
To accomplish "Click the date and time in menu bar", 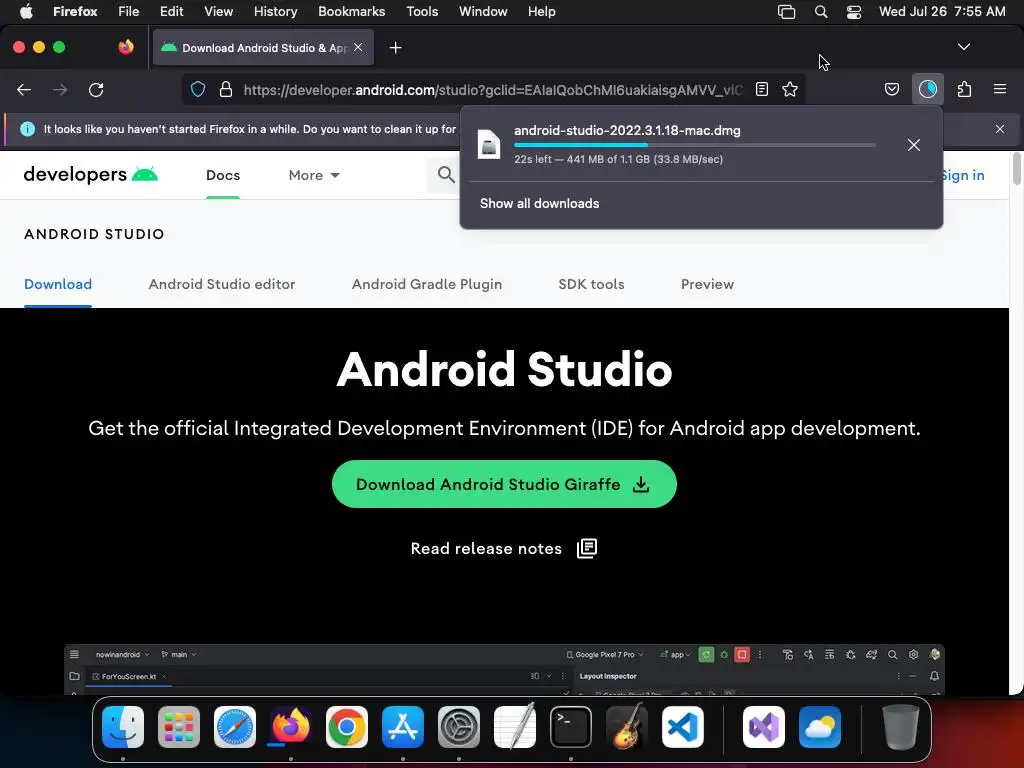I will point(942,11).
